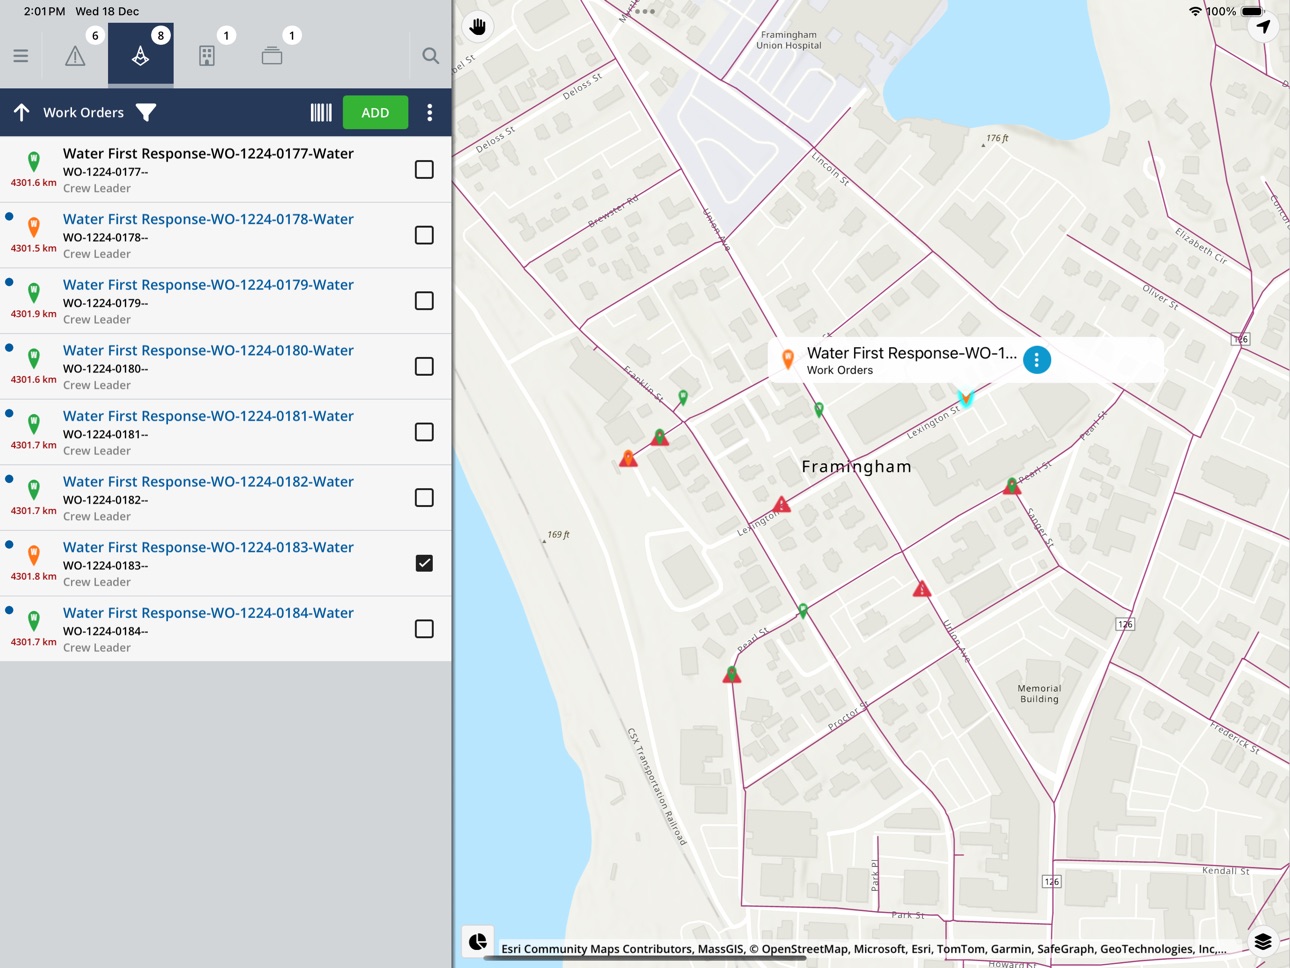Screen dimensions: 1290x968
Task: Open the map popup three-dot menu
Action: [x=1037, y=360]
